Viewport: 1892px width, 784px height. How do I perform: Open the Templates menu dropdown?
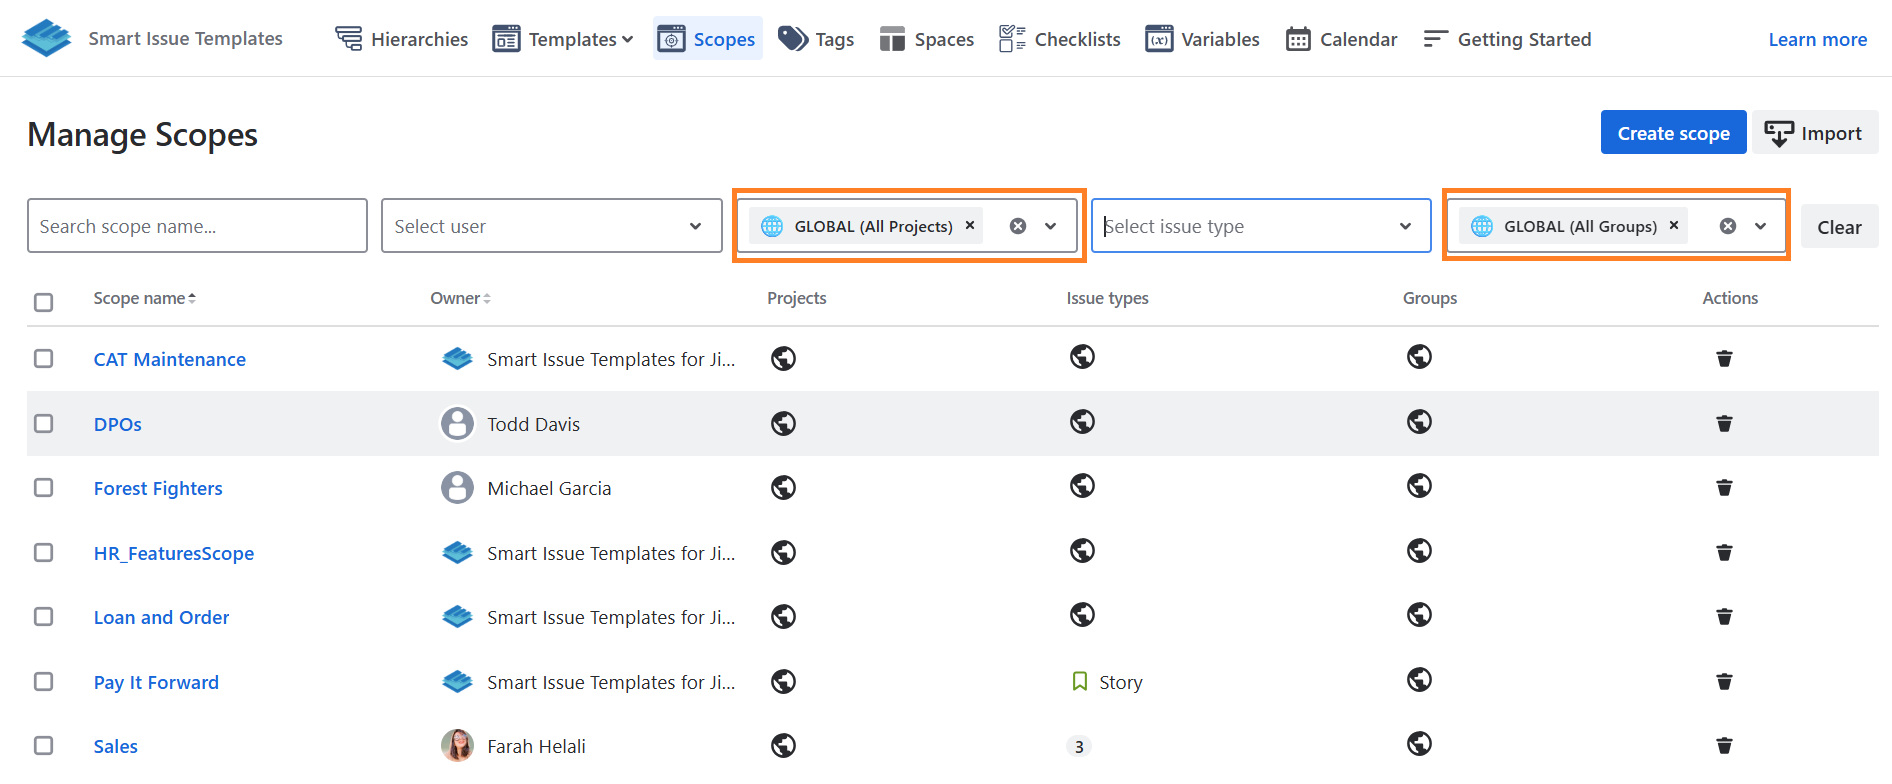[x=564, y=39]
